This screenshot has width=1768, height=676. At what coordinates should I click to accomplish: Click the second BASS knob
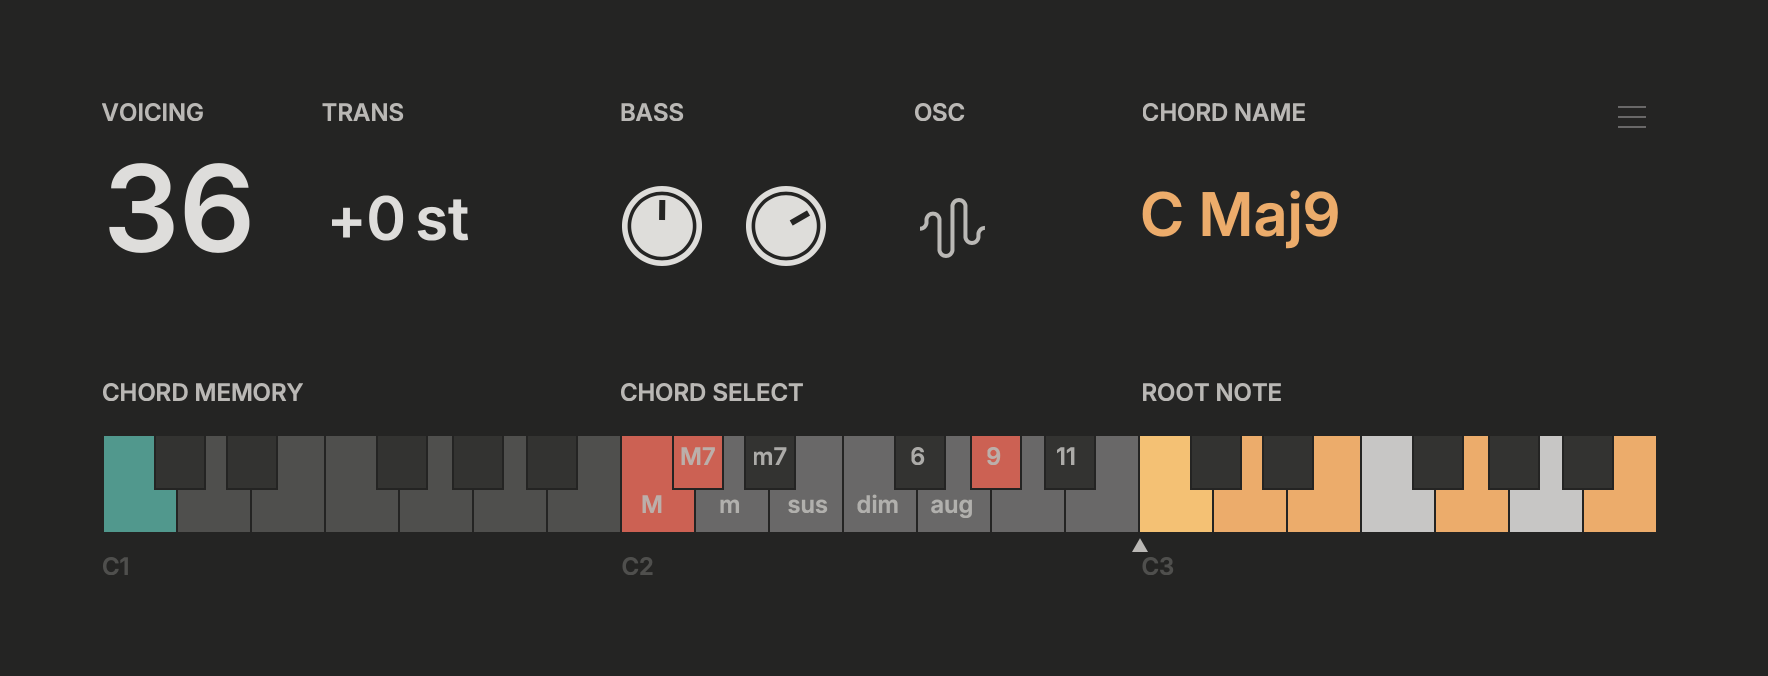click(786, 226)
